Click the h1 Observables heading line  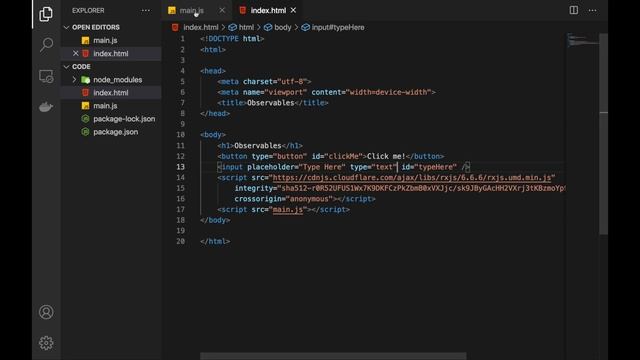[x=260, y=146]
